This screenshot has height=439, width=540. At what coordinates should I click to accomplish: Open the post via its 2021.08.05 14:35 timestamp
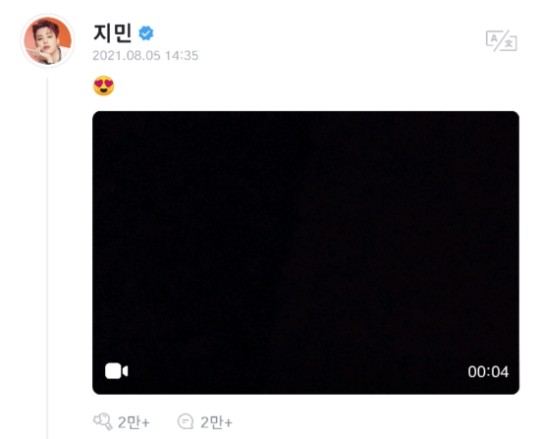145,56
